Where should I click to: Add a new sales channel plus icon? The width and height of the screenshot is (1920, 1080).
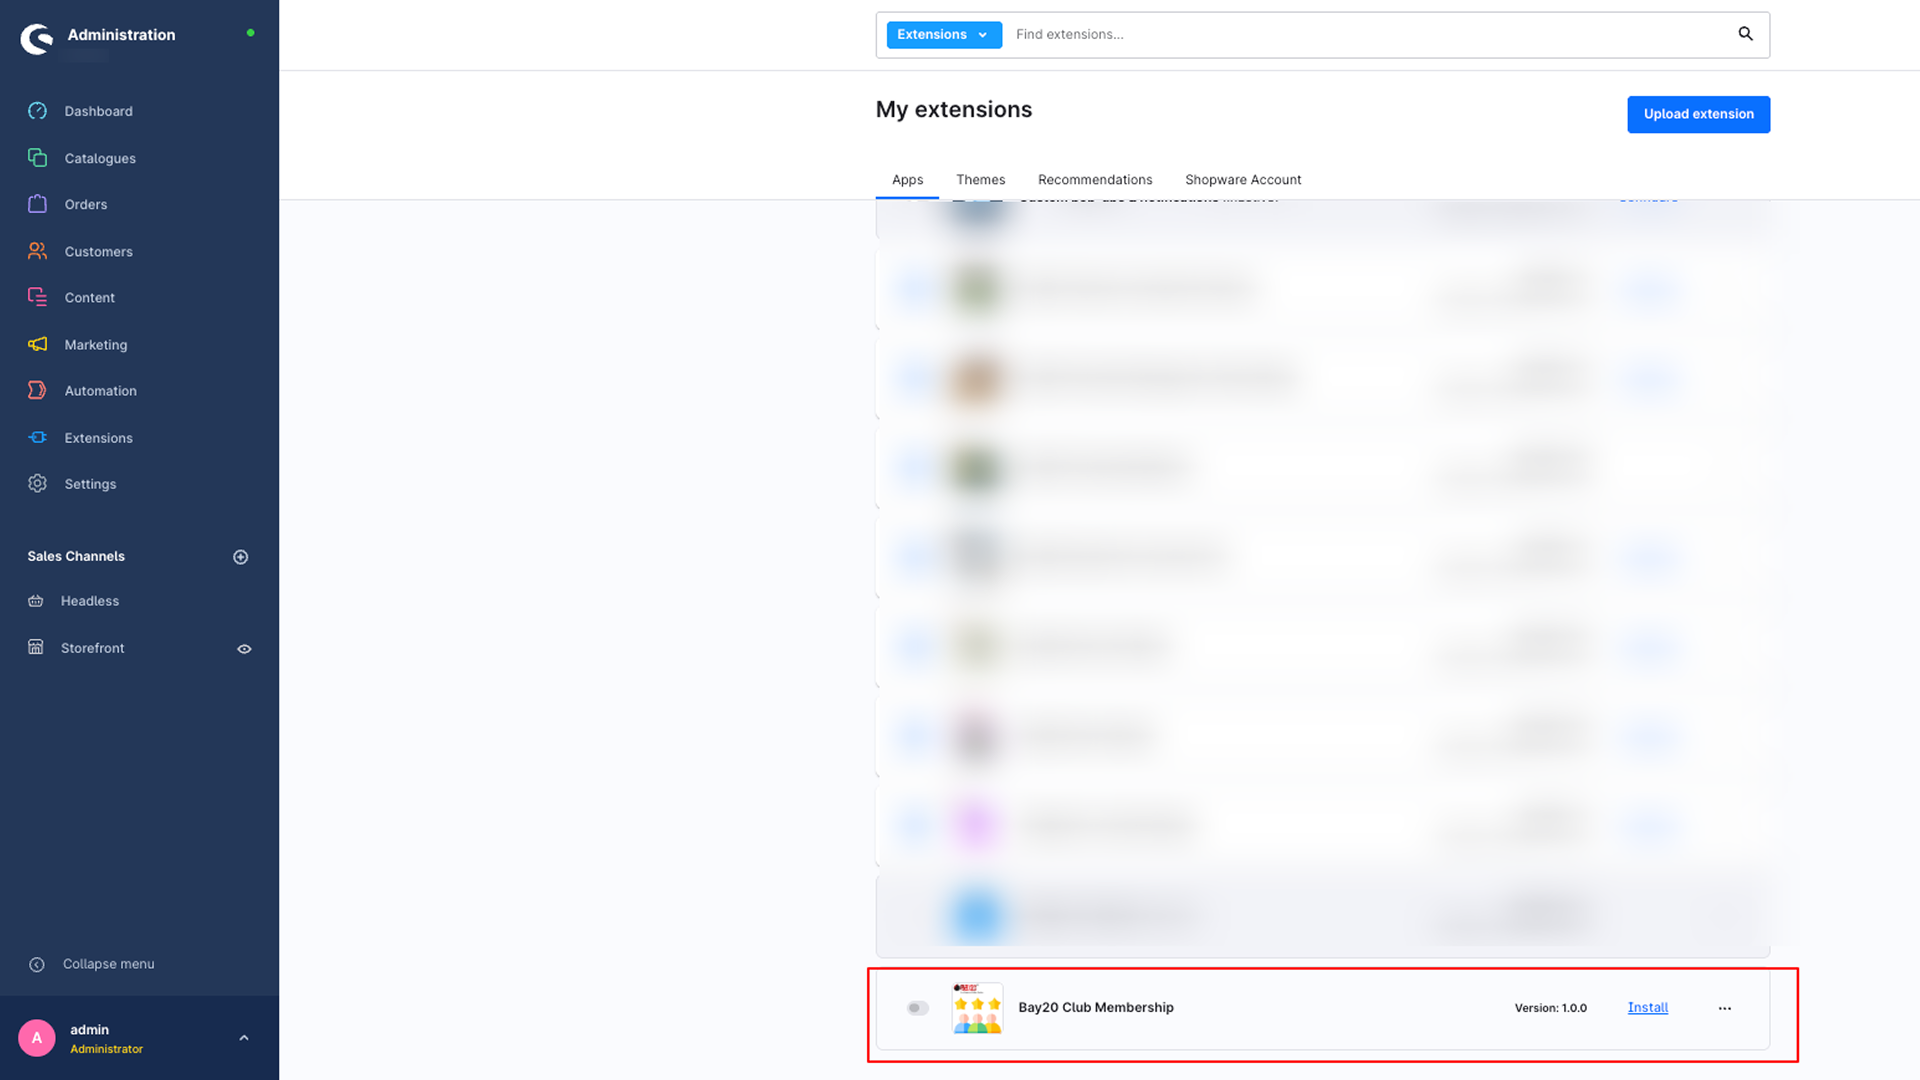[241, 557]
